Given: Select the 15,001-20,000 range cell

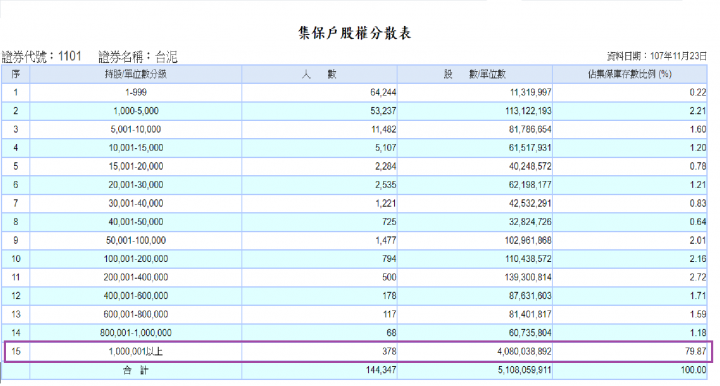Looking at the screenshot, I should tap(135, 166).
